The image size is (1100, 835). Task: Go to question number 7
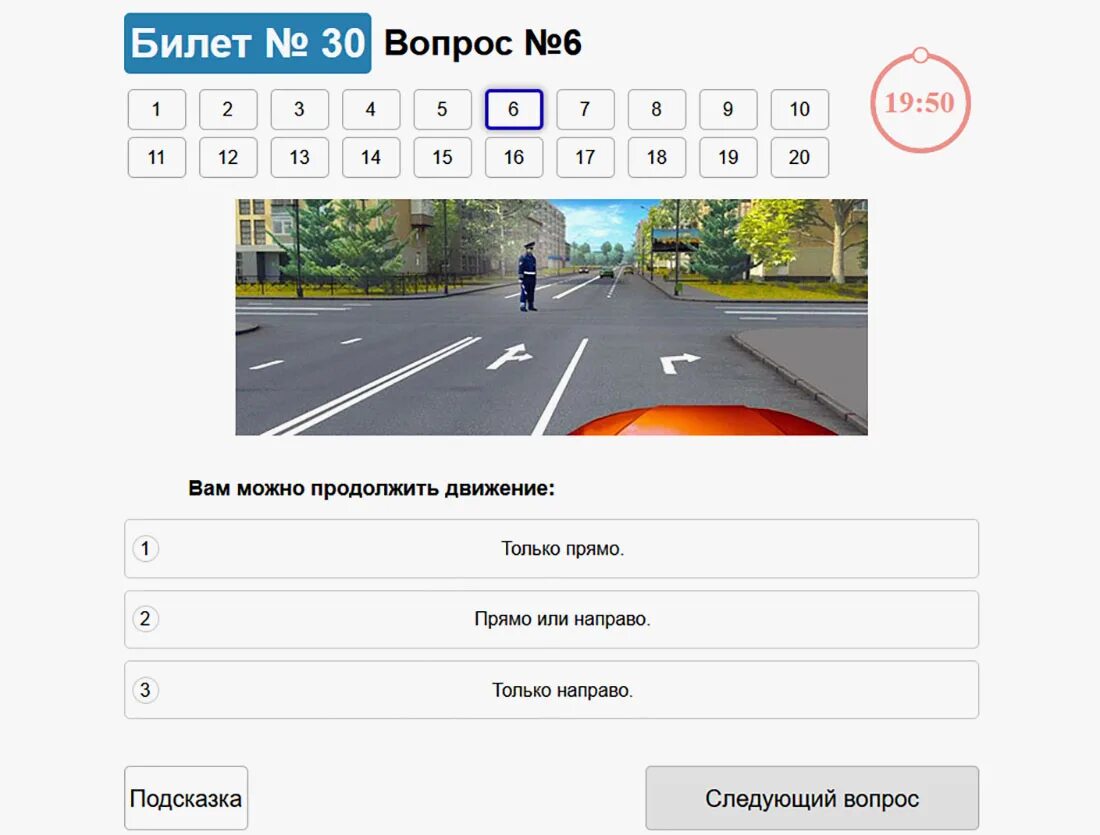[x=585, y=109]
